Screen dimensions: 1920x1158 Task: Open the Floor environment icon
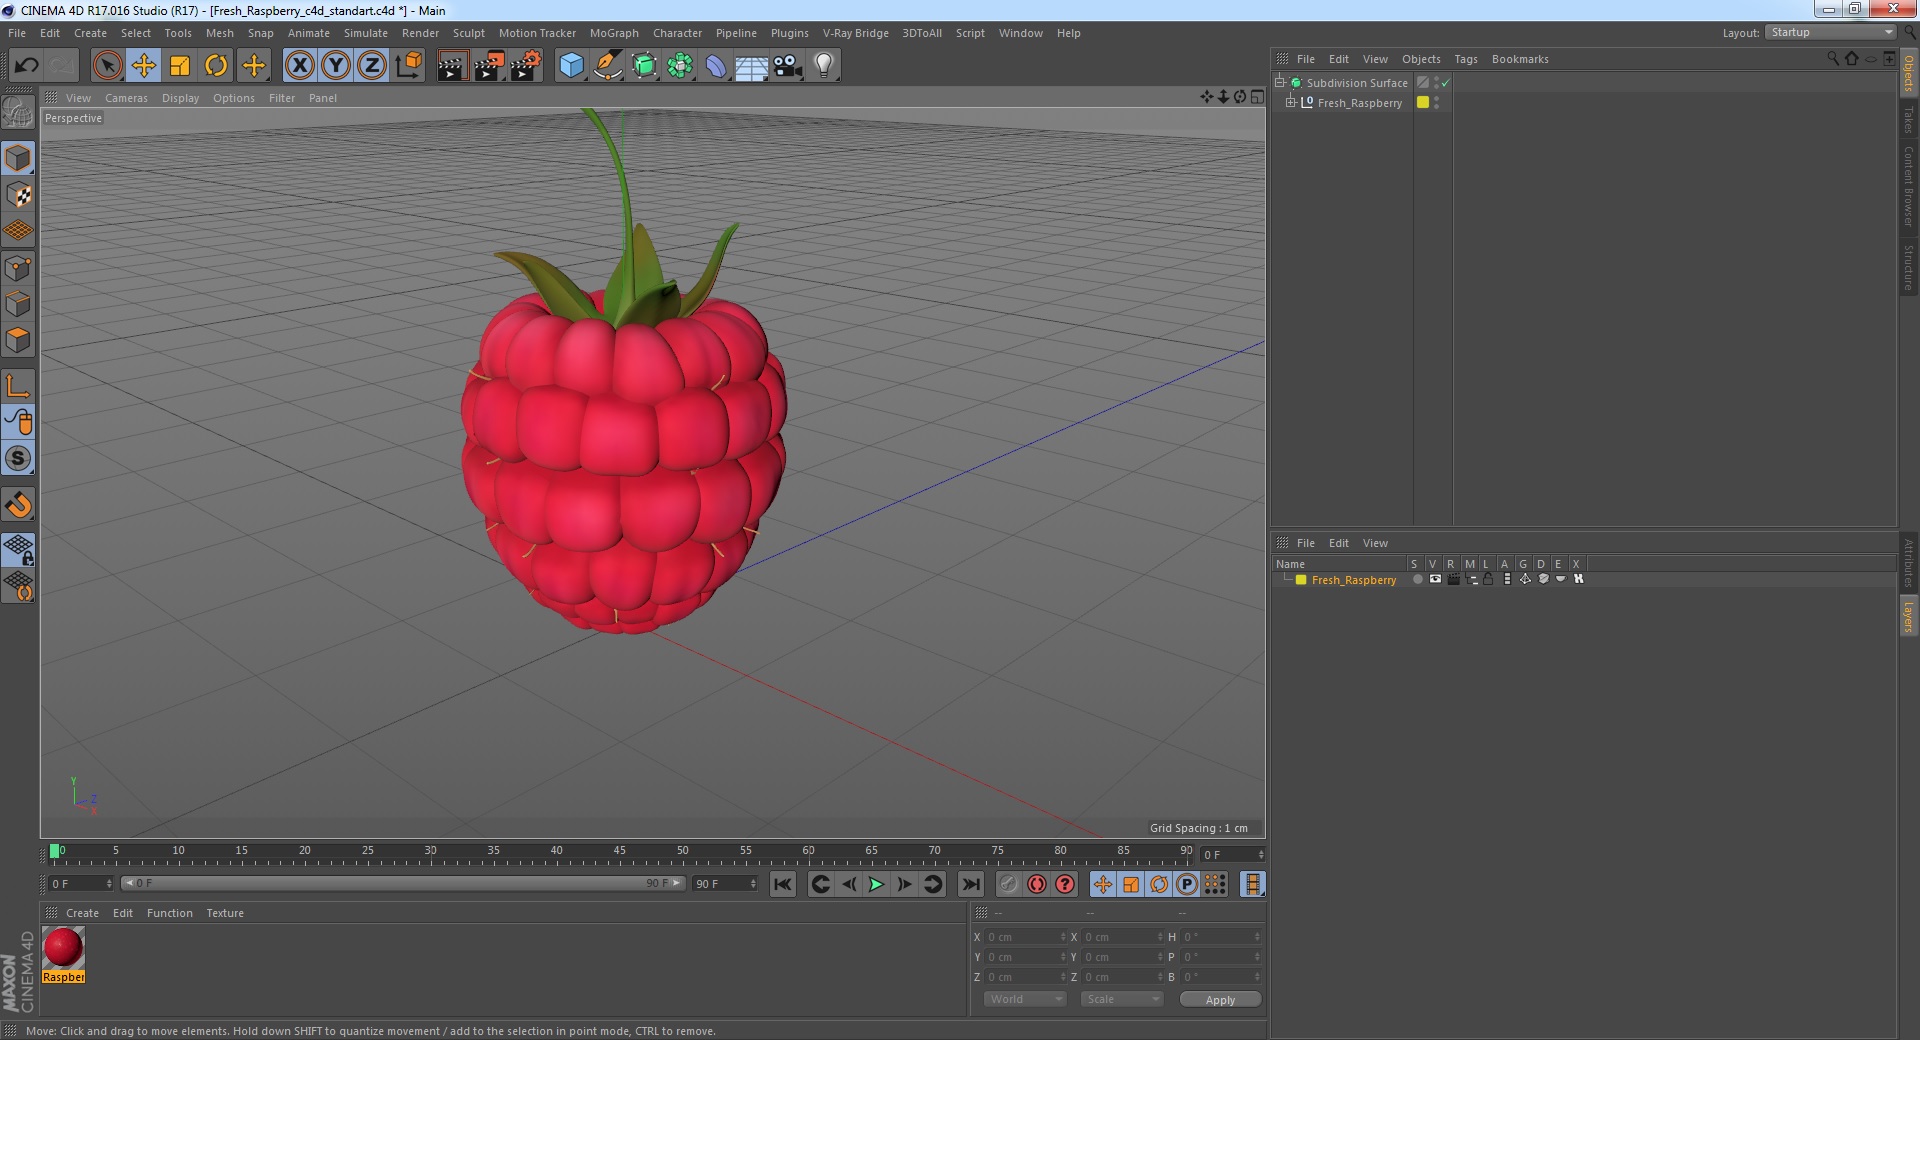(x=751, y=66)
